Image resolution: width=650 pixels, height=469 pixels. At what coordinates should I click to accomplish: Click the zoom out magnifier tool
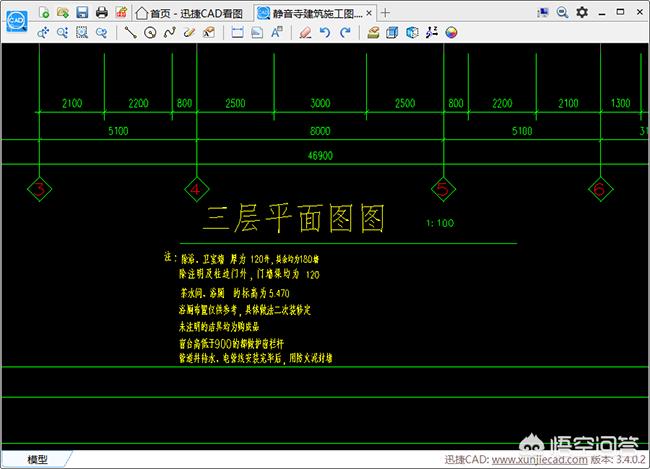(102, 32)
